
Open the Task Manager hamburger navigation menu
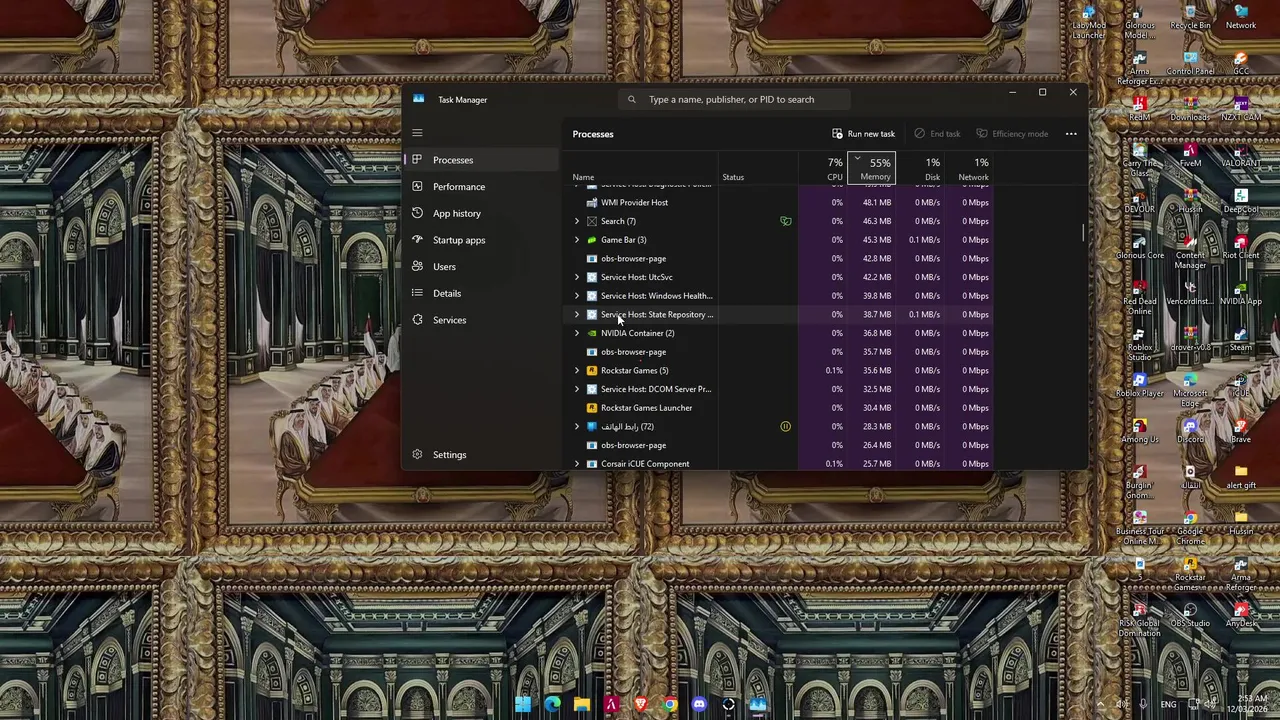pyautogui.click(x=417, y=133)
